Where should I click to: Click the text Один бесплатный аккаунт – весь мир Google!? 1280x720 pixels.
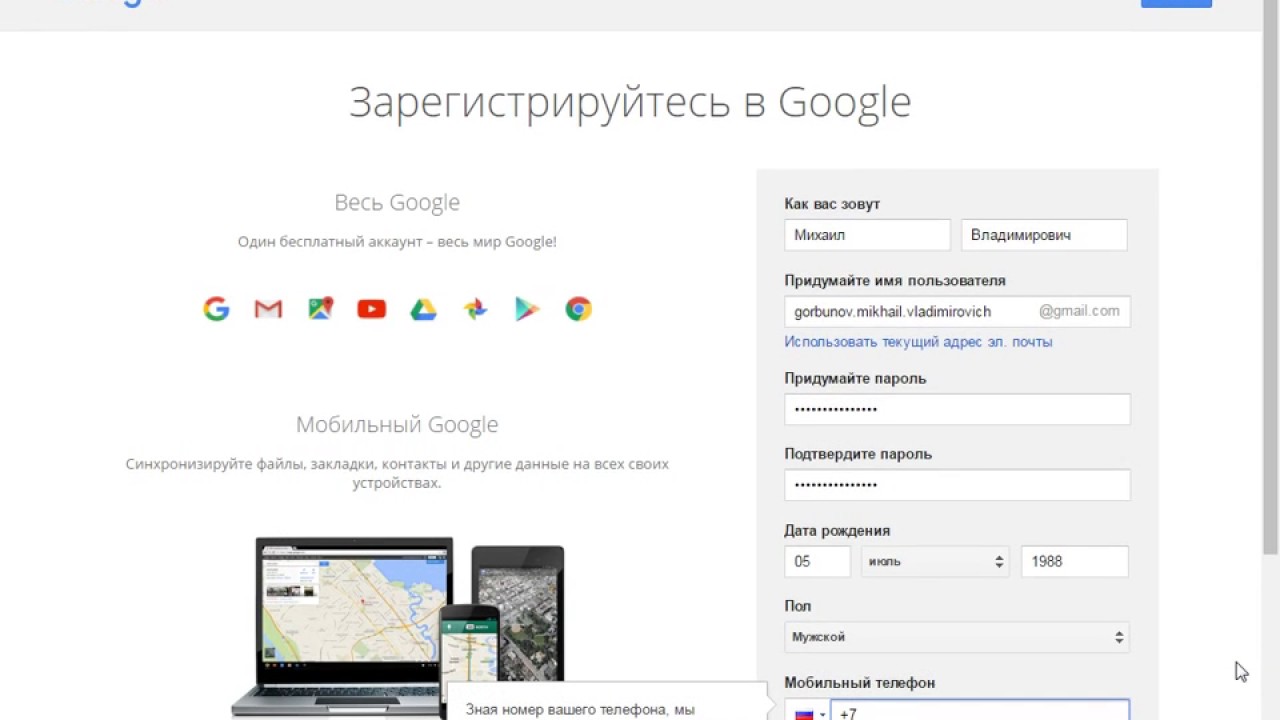[x=397, y=242]
